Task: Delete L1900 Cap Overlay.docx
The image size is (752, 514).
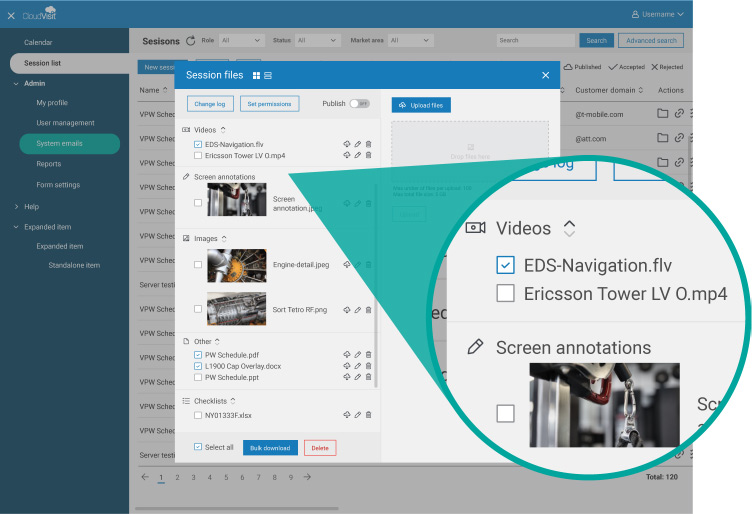Action: pyautogui.click(x=368, y=365)
